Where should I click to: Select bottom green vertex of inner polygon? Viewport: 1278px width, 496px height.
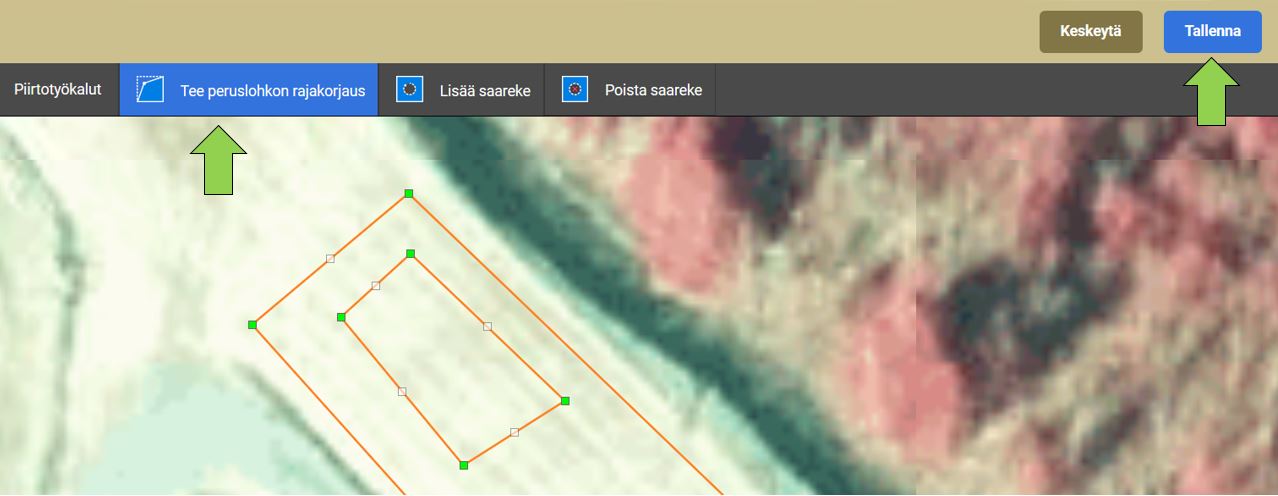(464, 465)
